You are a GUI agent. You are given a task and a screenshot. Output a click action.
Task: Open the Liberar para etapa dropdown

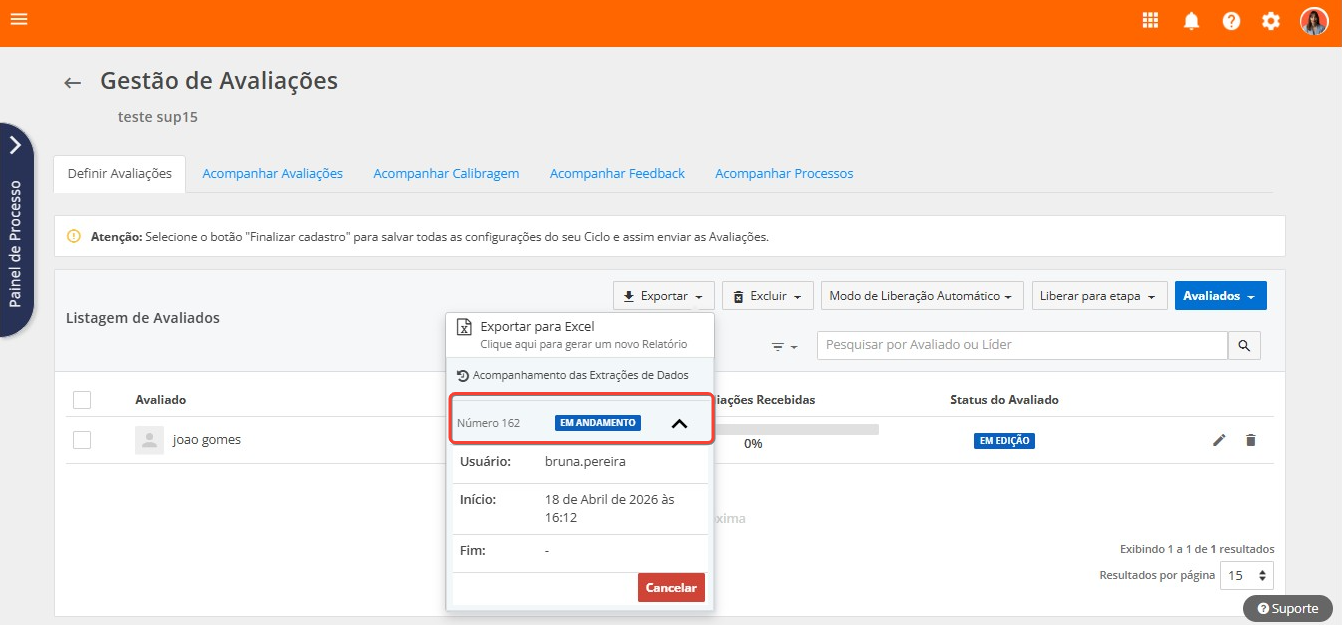pyautogui.click(x=1099, y=296)
